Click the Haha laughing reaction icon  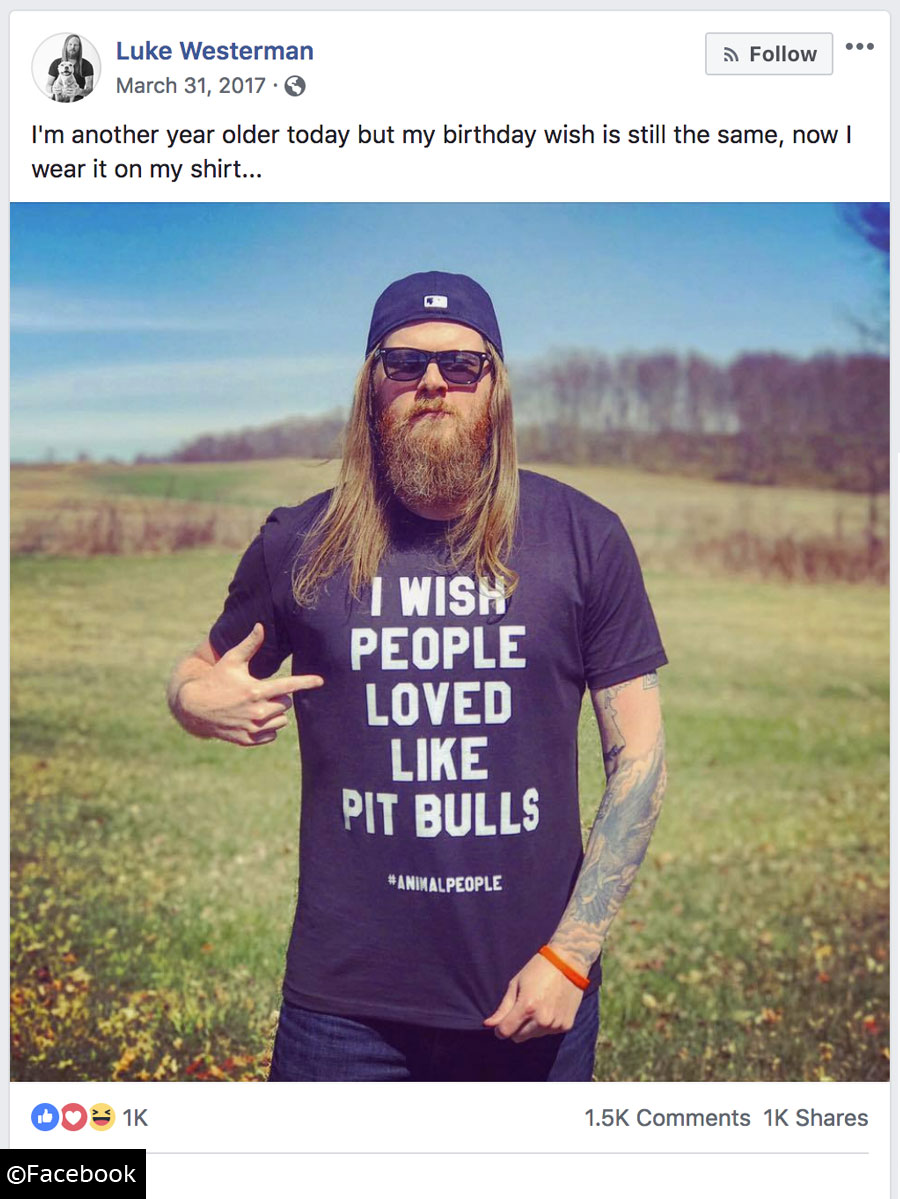pyautogui.click(x=101, y=1117)
